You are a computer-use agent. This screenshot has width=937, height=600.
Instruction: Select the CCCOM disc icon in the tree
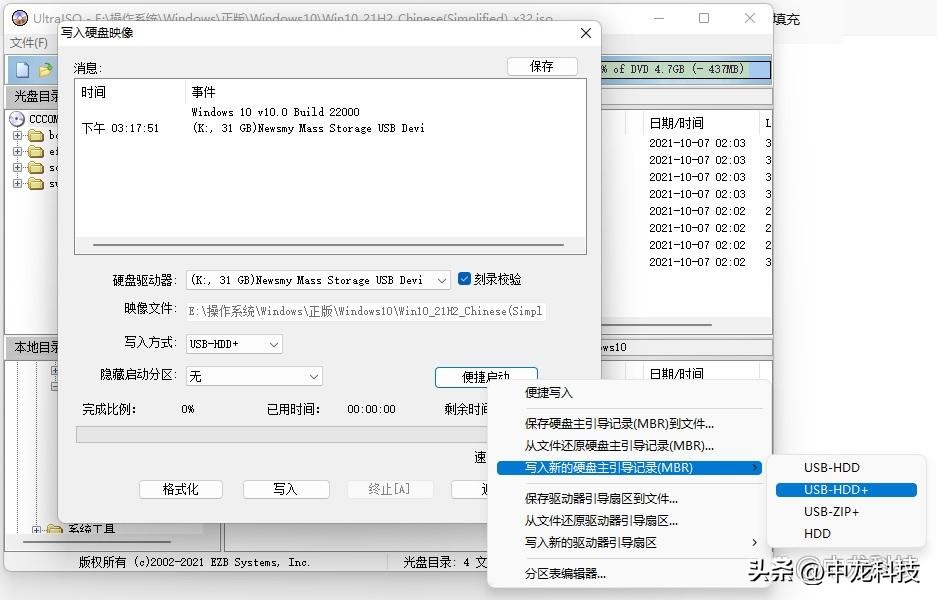point(16,118)
